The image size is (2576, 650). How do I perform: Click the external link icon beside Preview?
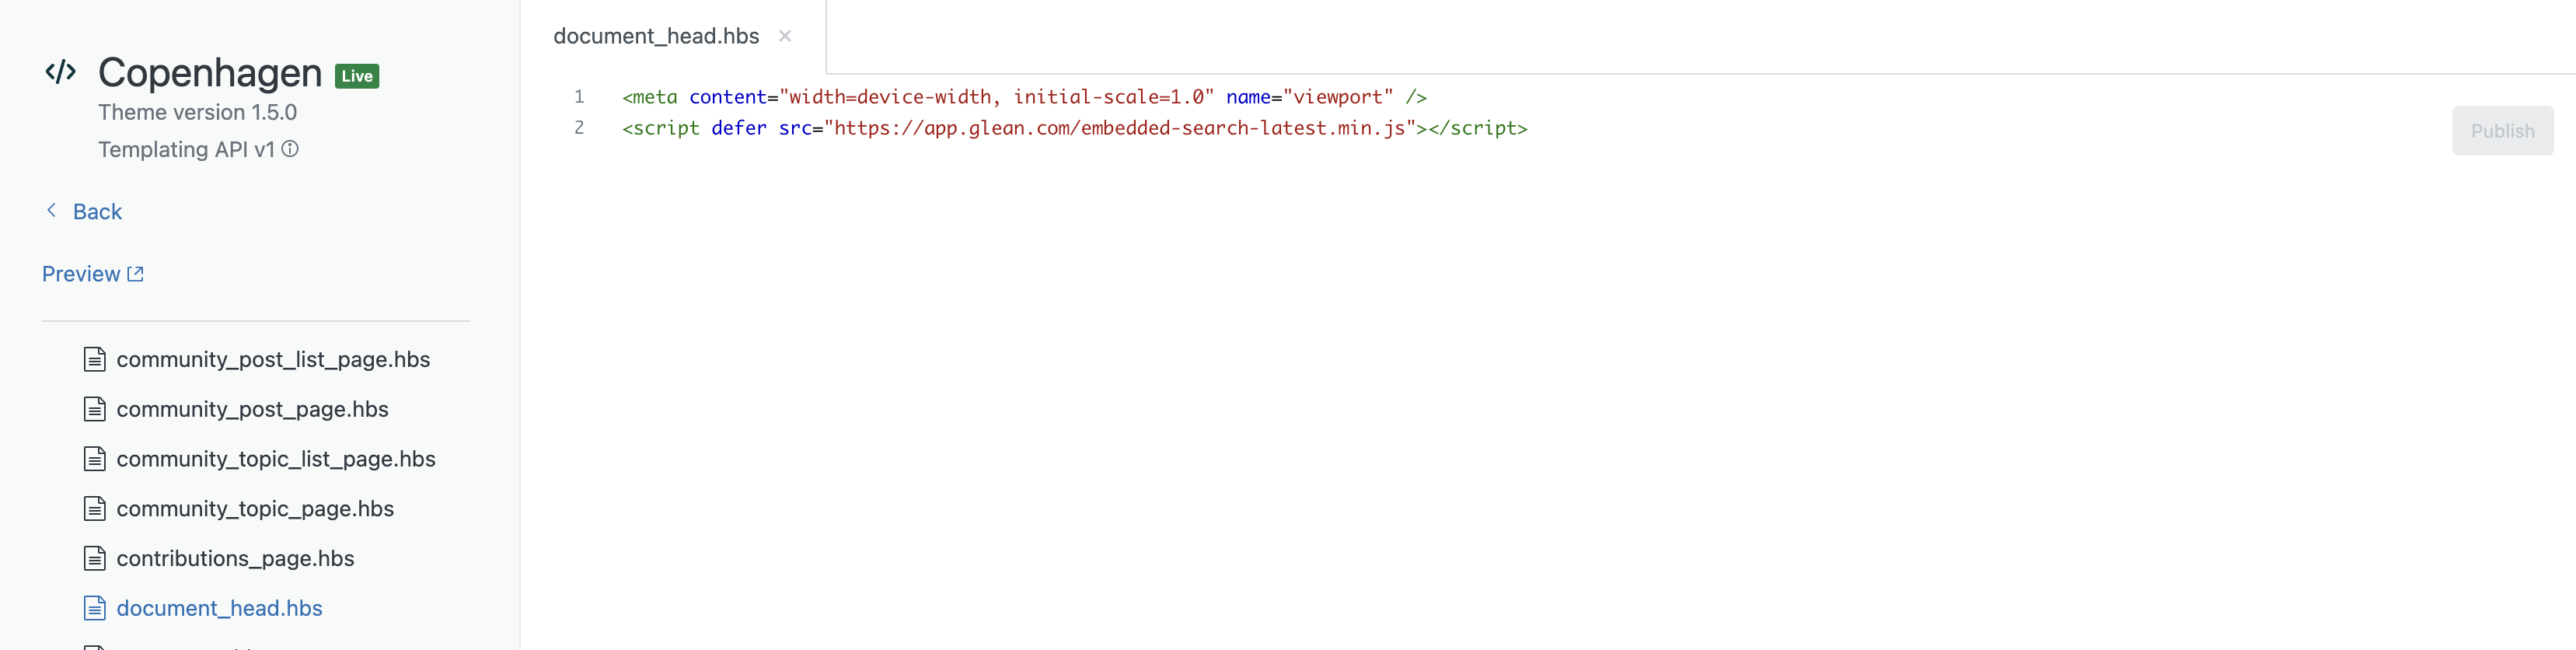[135, 273]
